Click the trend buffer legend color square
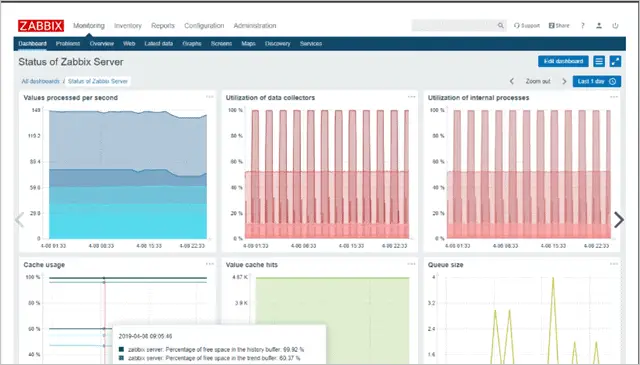 (121, 358)
